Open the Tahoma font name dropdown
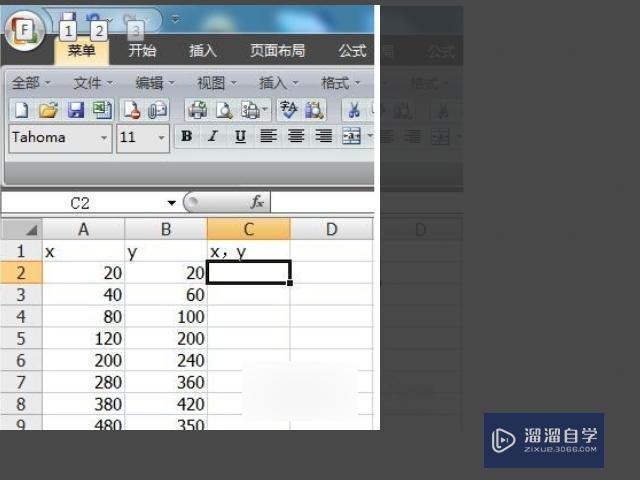Screen dimensions: 640x480 coord(104,138)
